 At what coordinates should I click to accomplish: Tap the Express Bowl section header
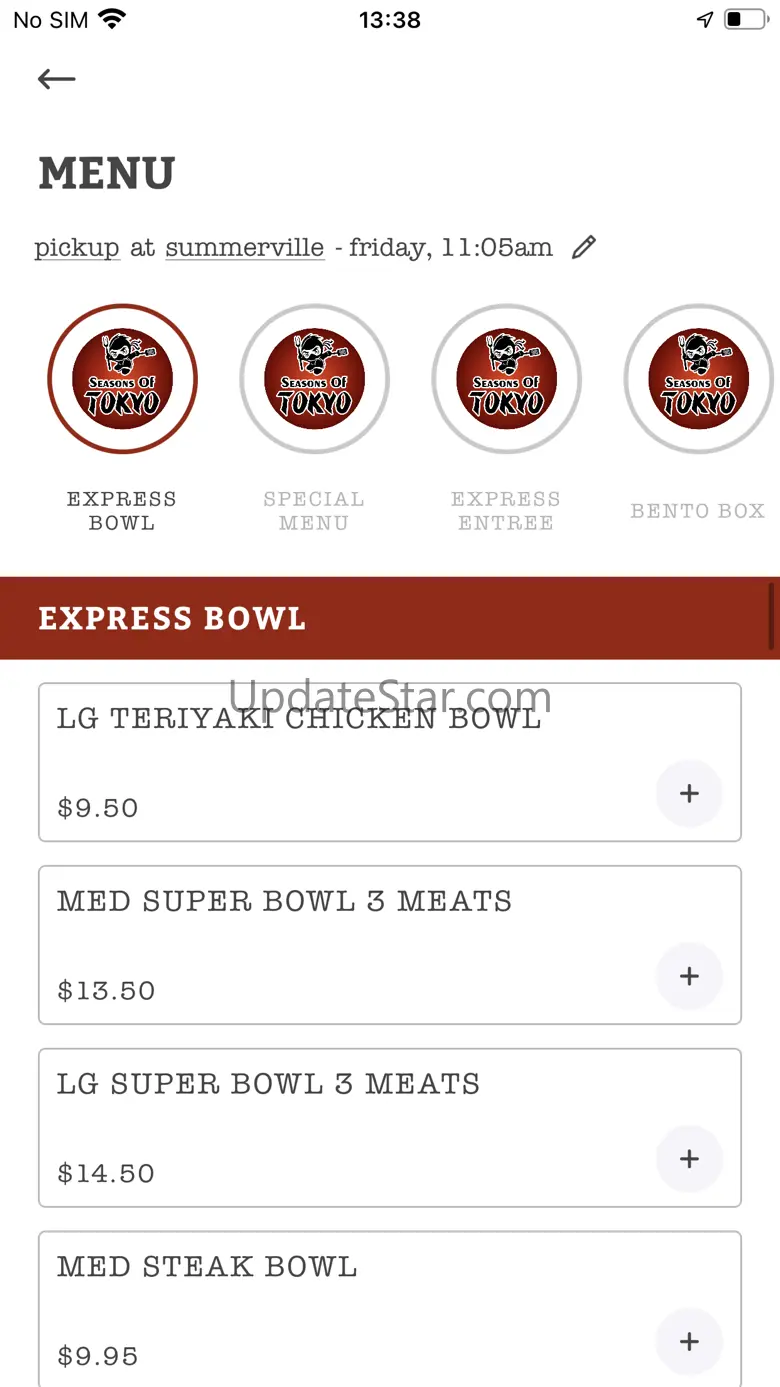coord(172,619)
